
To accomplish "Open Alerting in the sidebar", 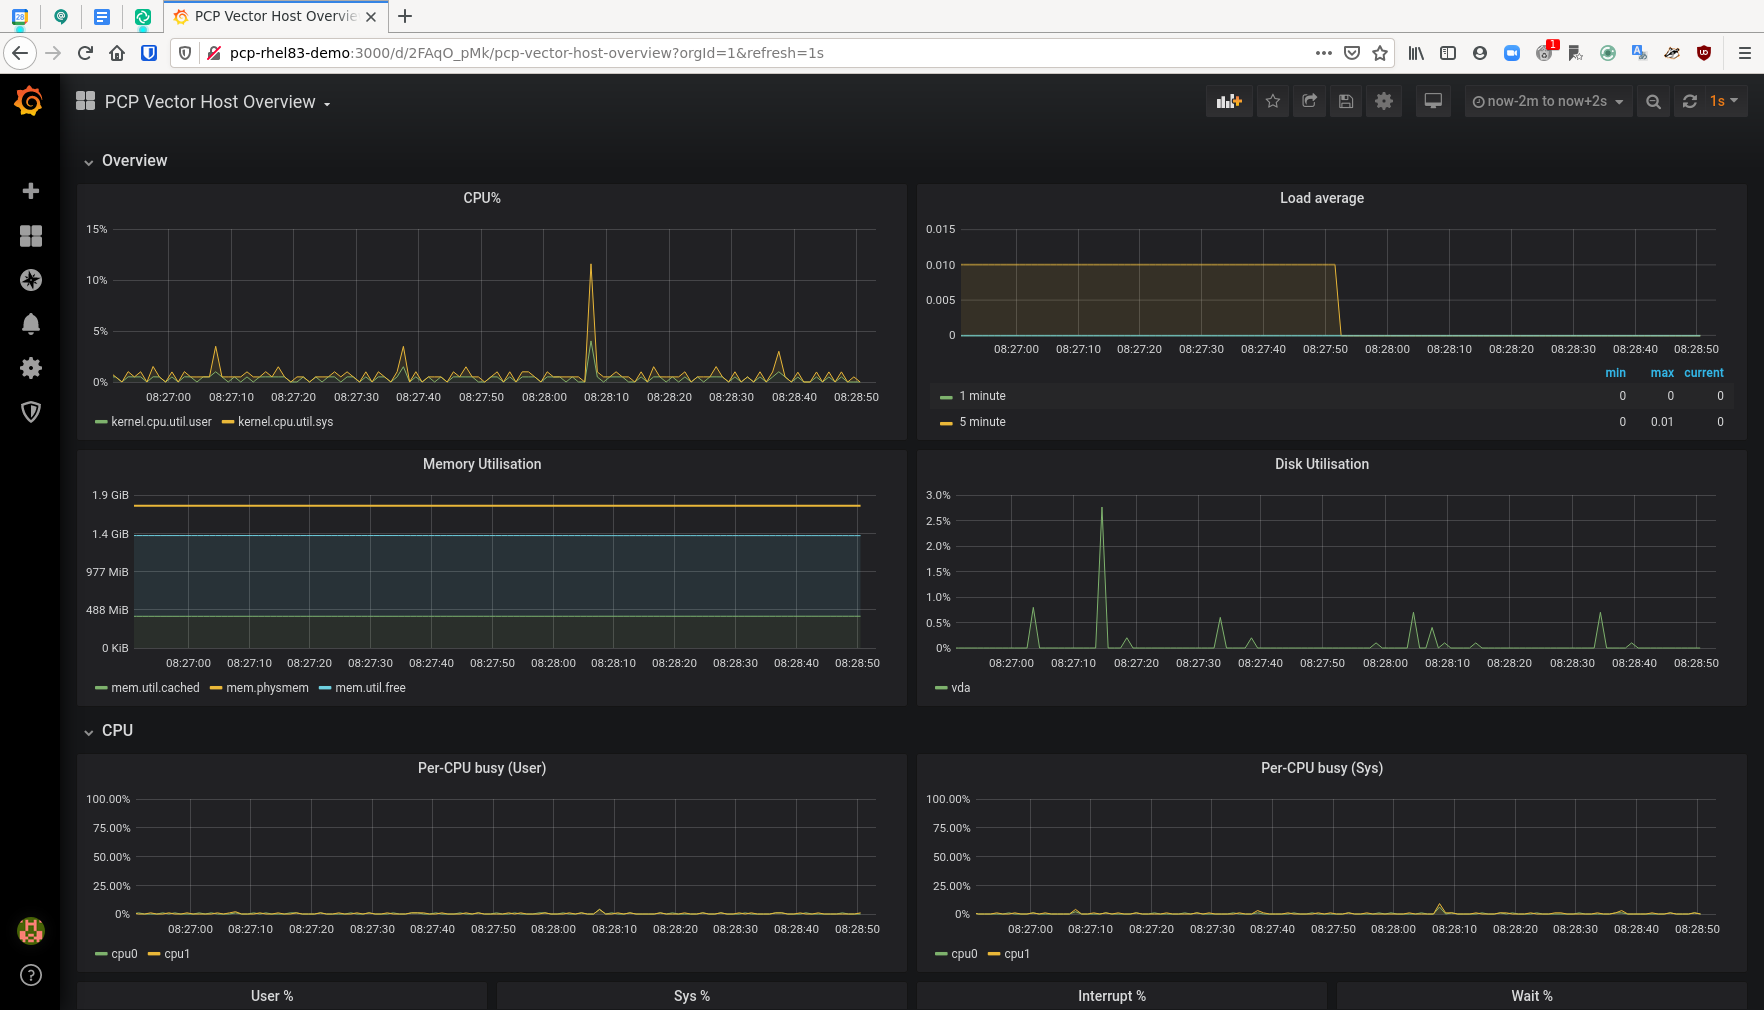I will tap(31, 324).
